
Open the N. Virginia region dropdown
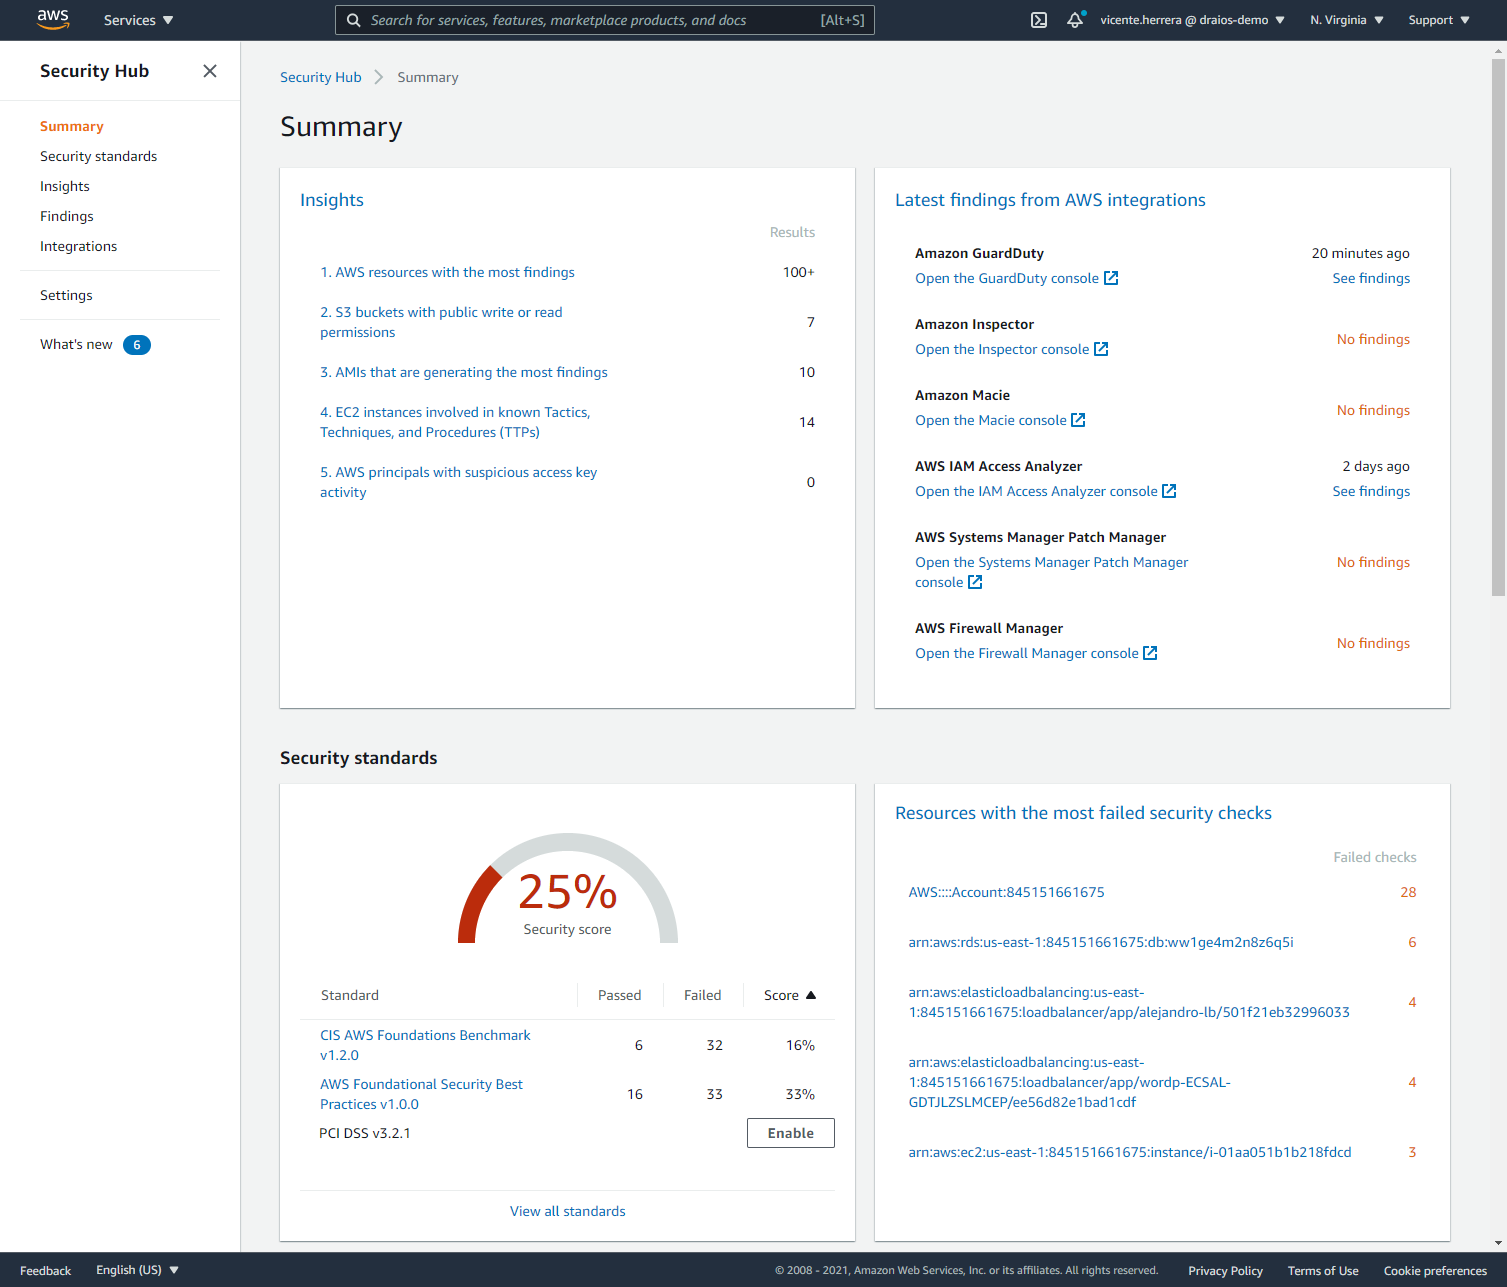pos(1347,20)
